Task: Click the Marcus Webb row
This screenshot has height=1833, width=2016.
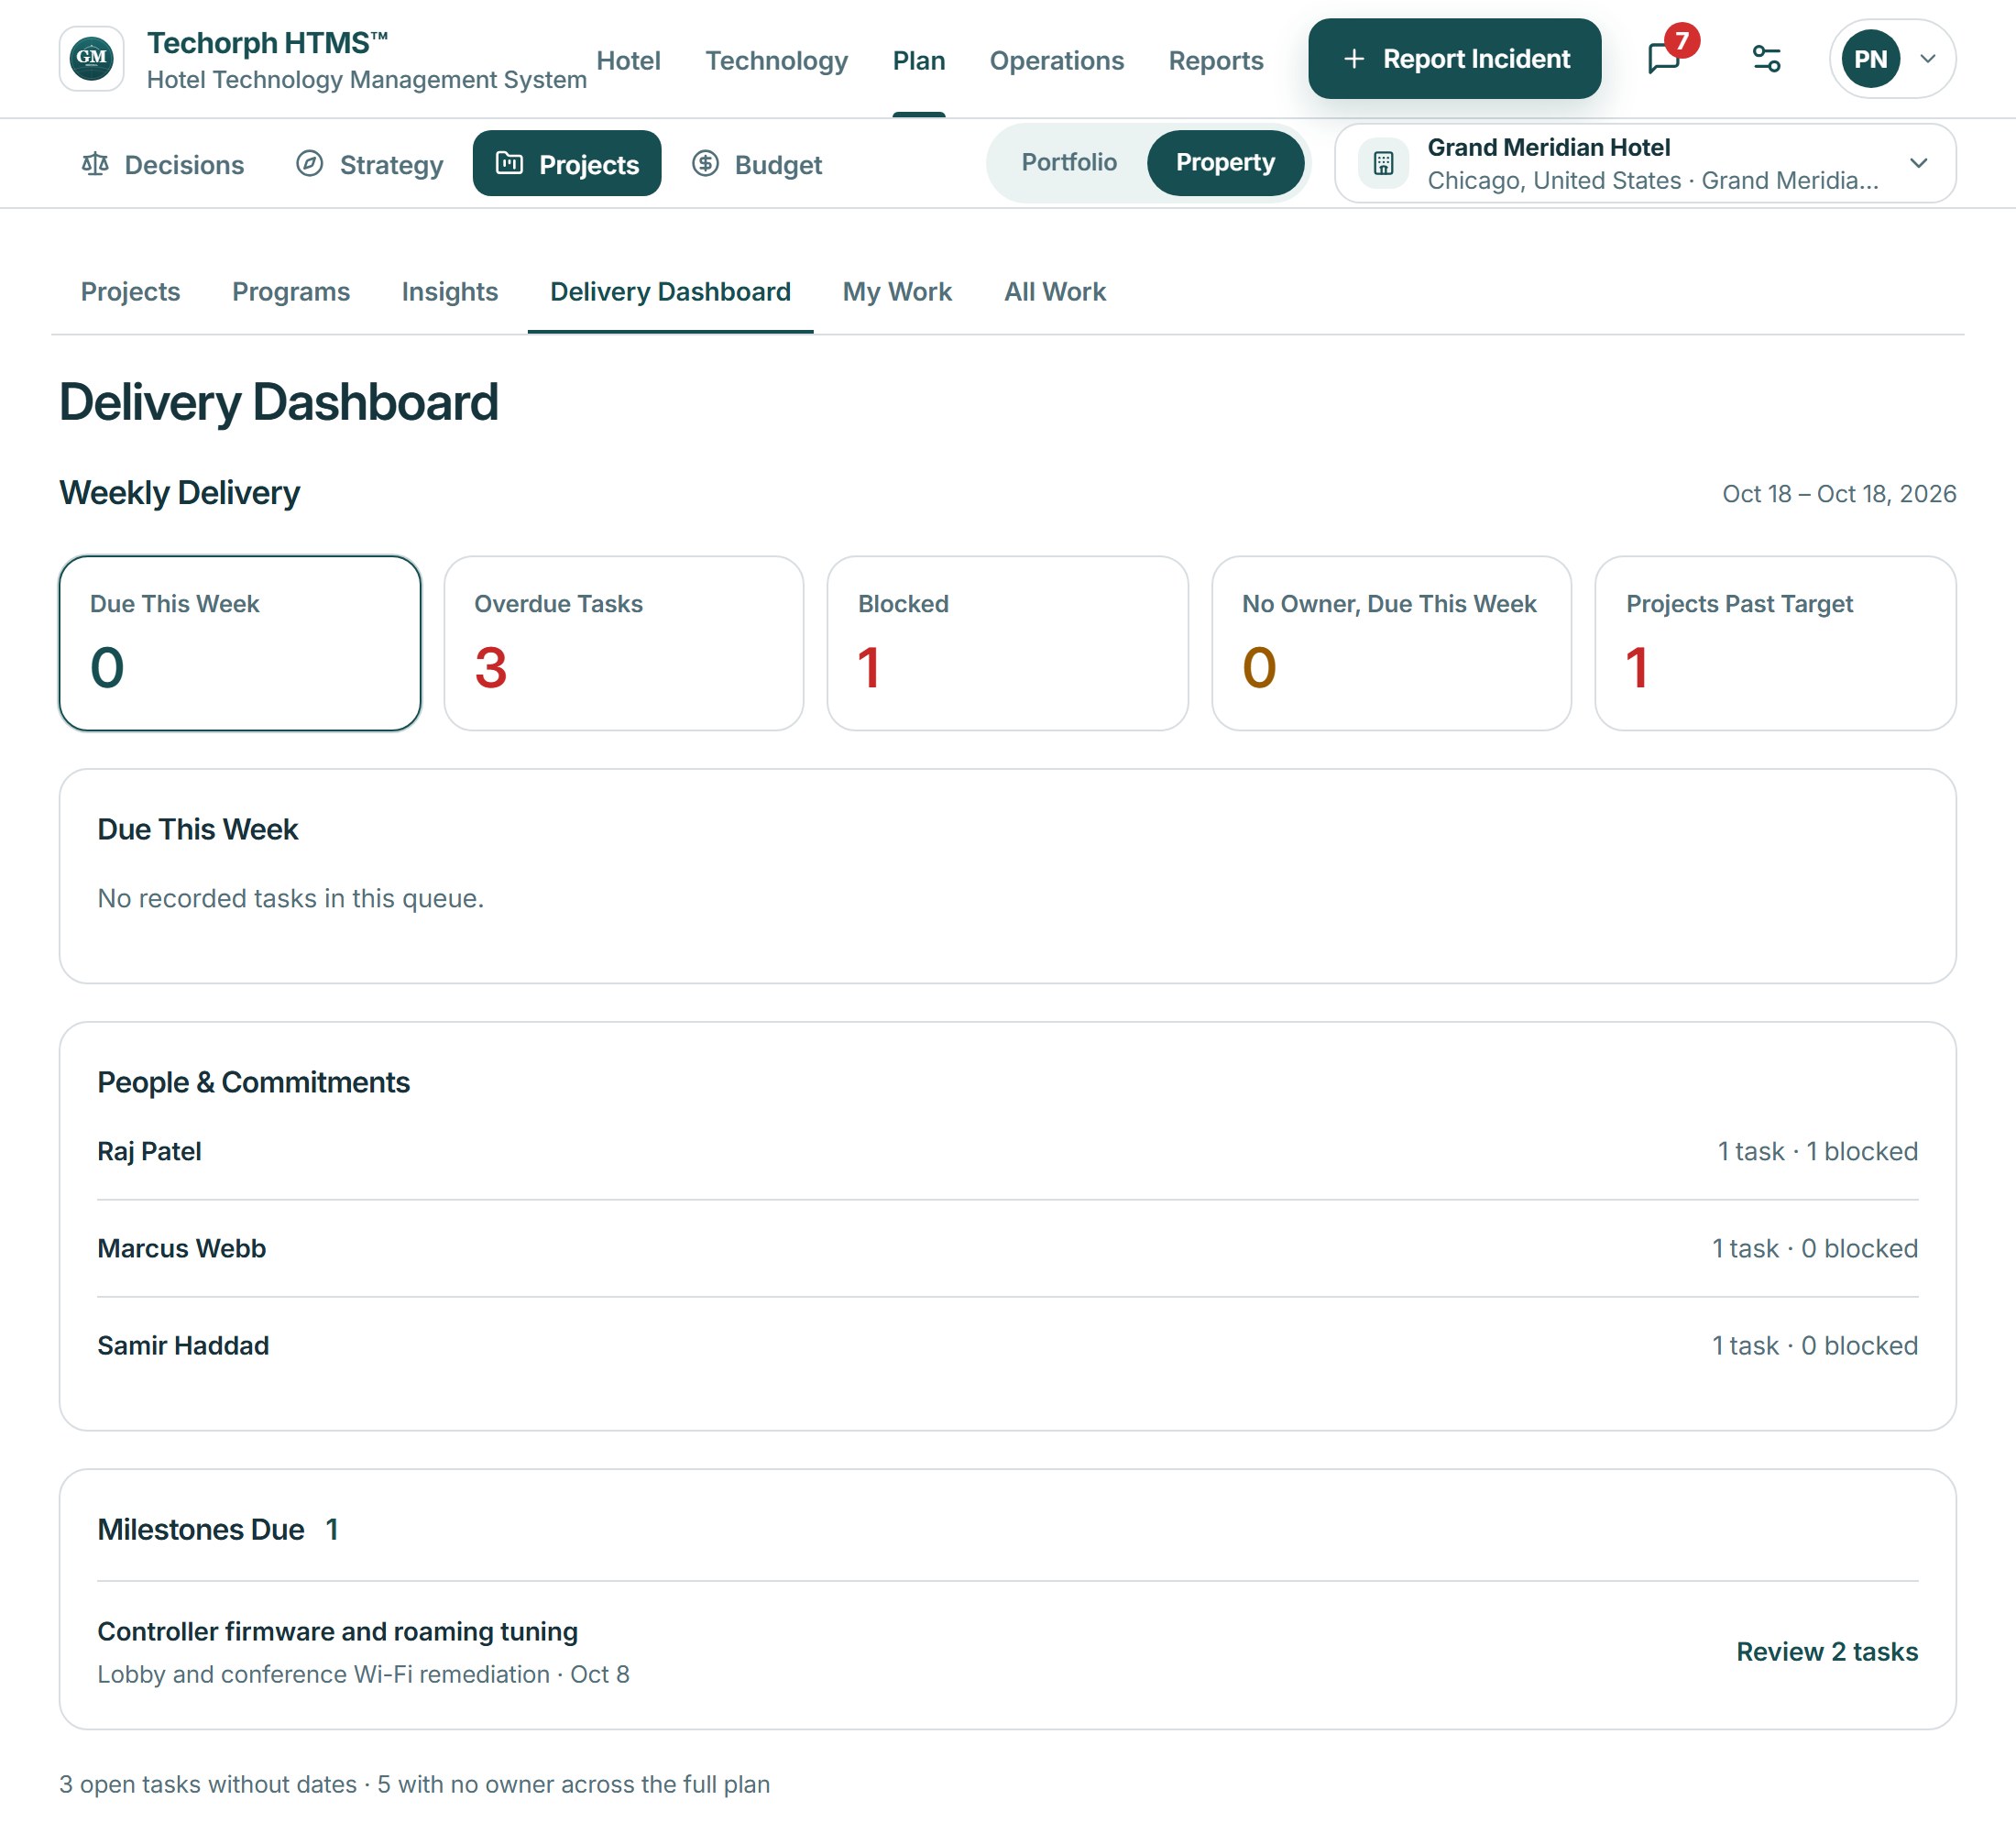Action: (x=1007, y=1248)
